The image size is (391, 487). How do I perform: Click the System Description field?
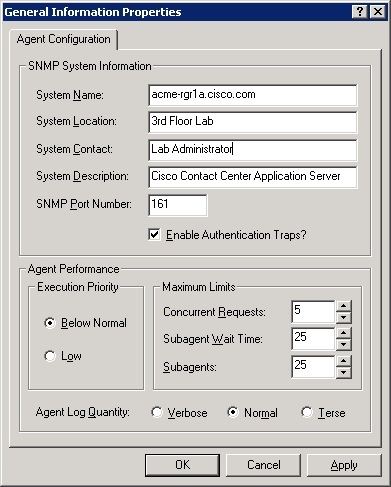tap(253, 177)
